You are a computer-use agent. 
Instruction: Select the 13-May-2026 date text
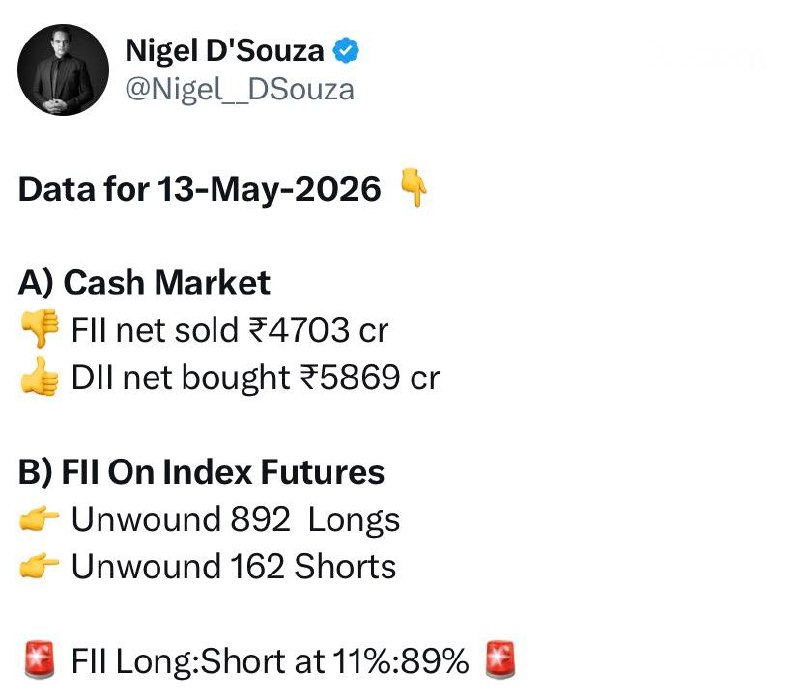coord(269,189)
